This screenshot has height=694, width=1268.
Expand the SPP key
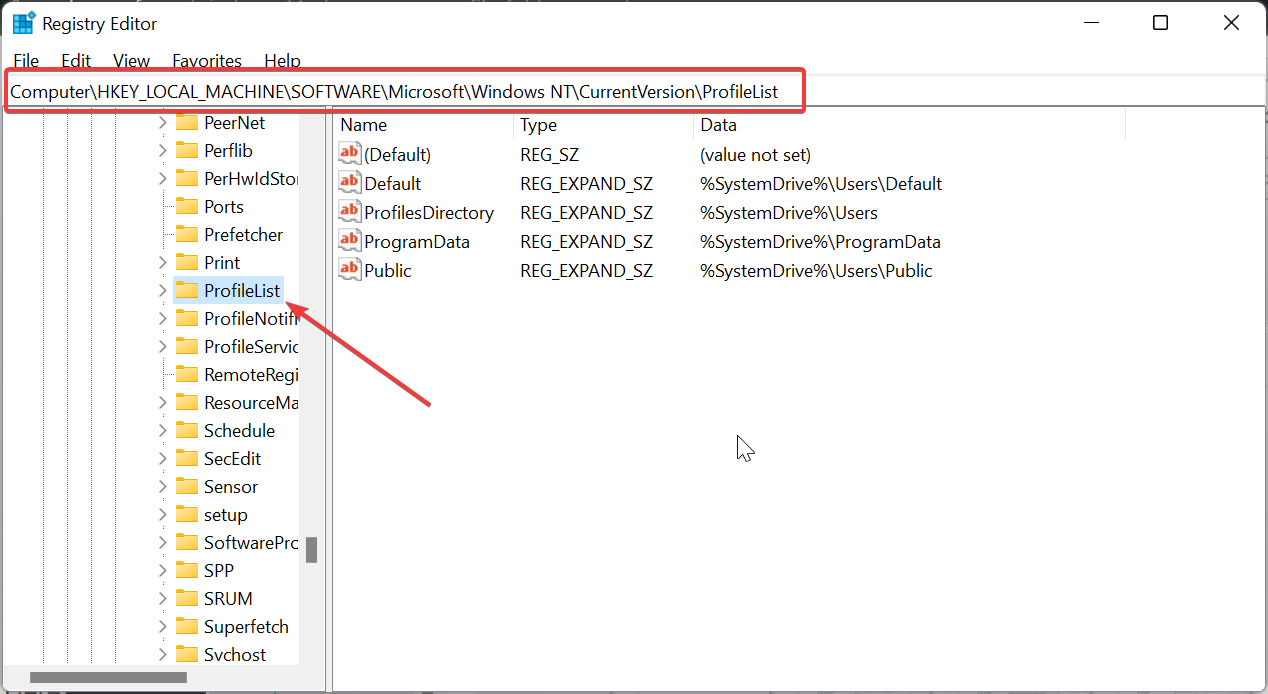point(162,570)
